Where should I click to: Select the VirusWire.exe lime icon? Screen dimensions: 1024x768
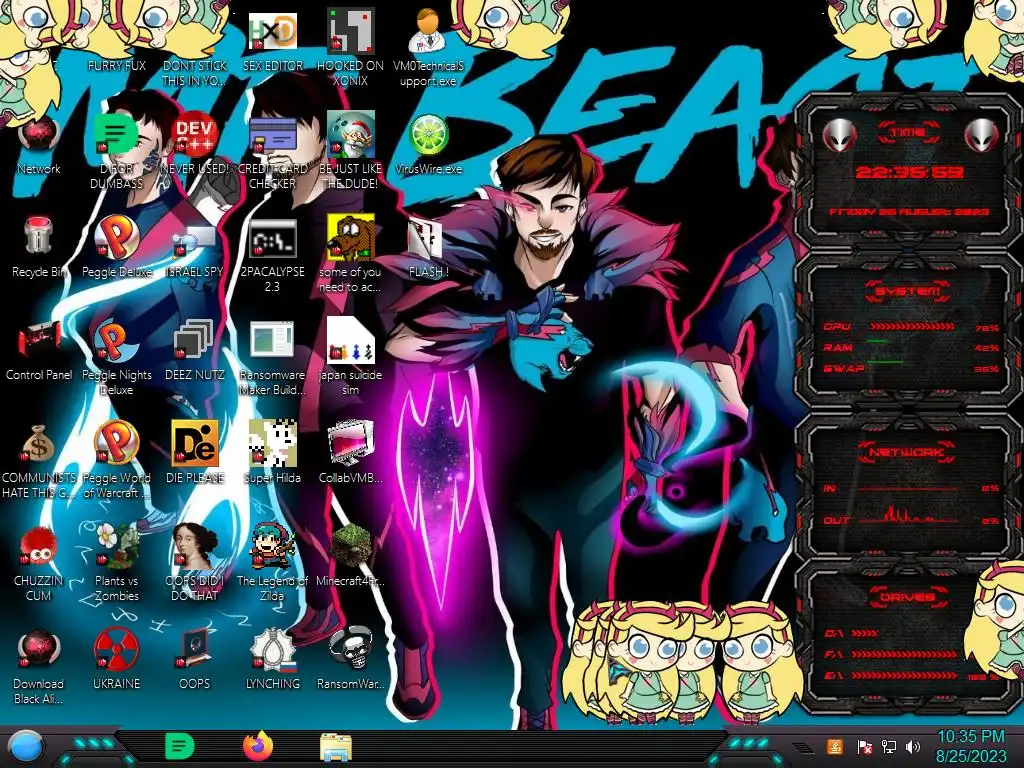click(x=428, y=145)
